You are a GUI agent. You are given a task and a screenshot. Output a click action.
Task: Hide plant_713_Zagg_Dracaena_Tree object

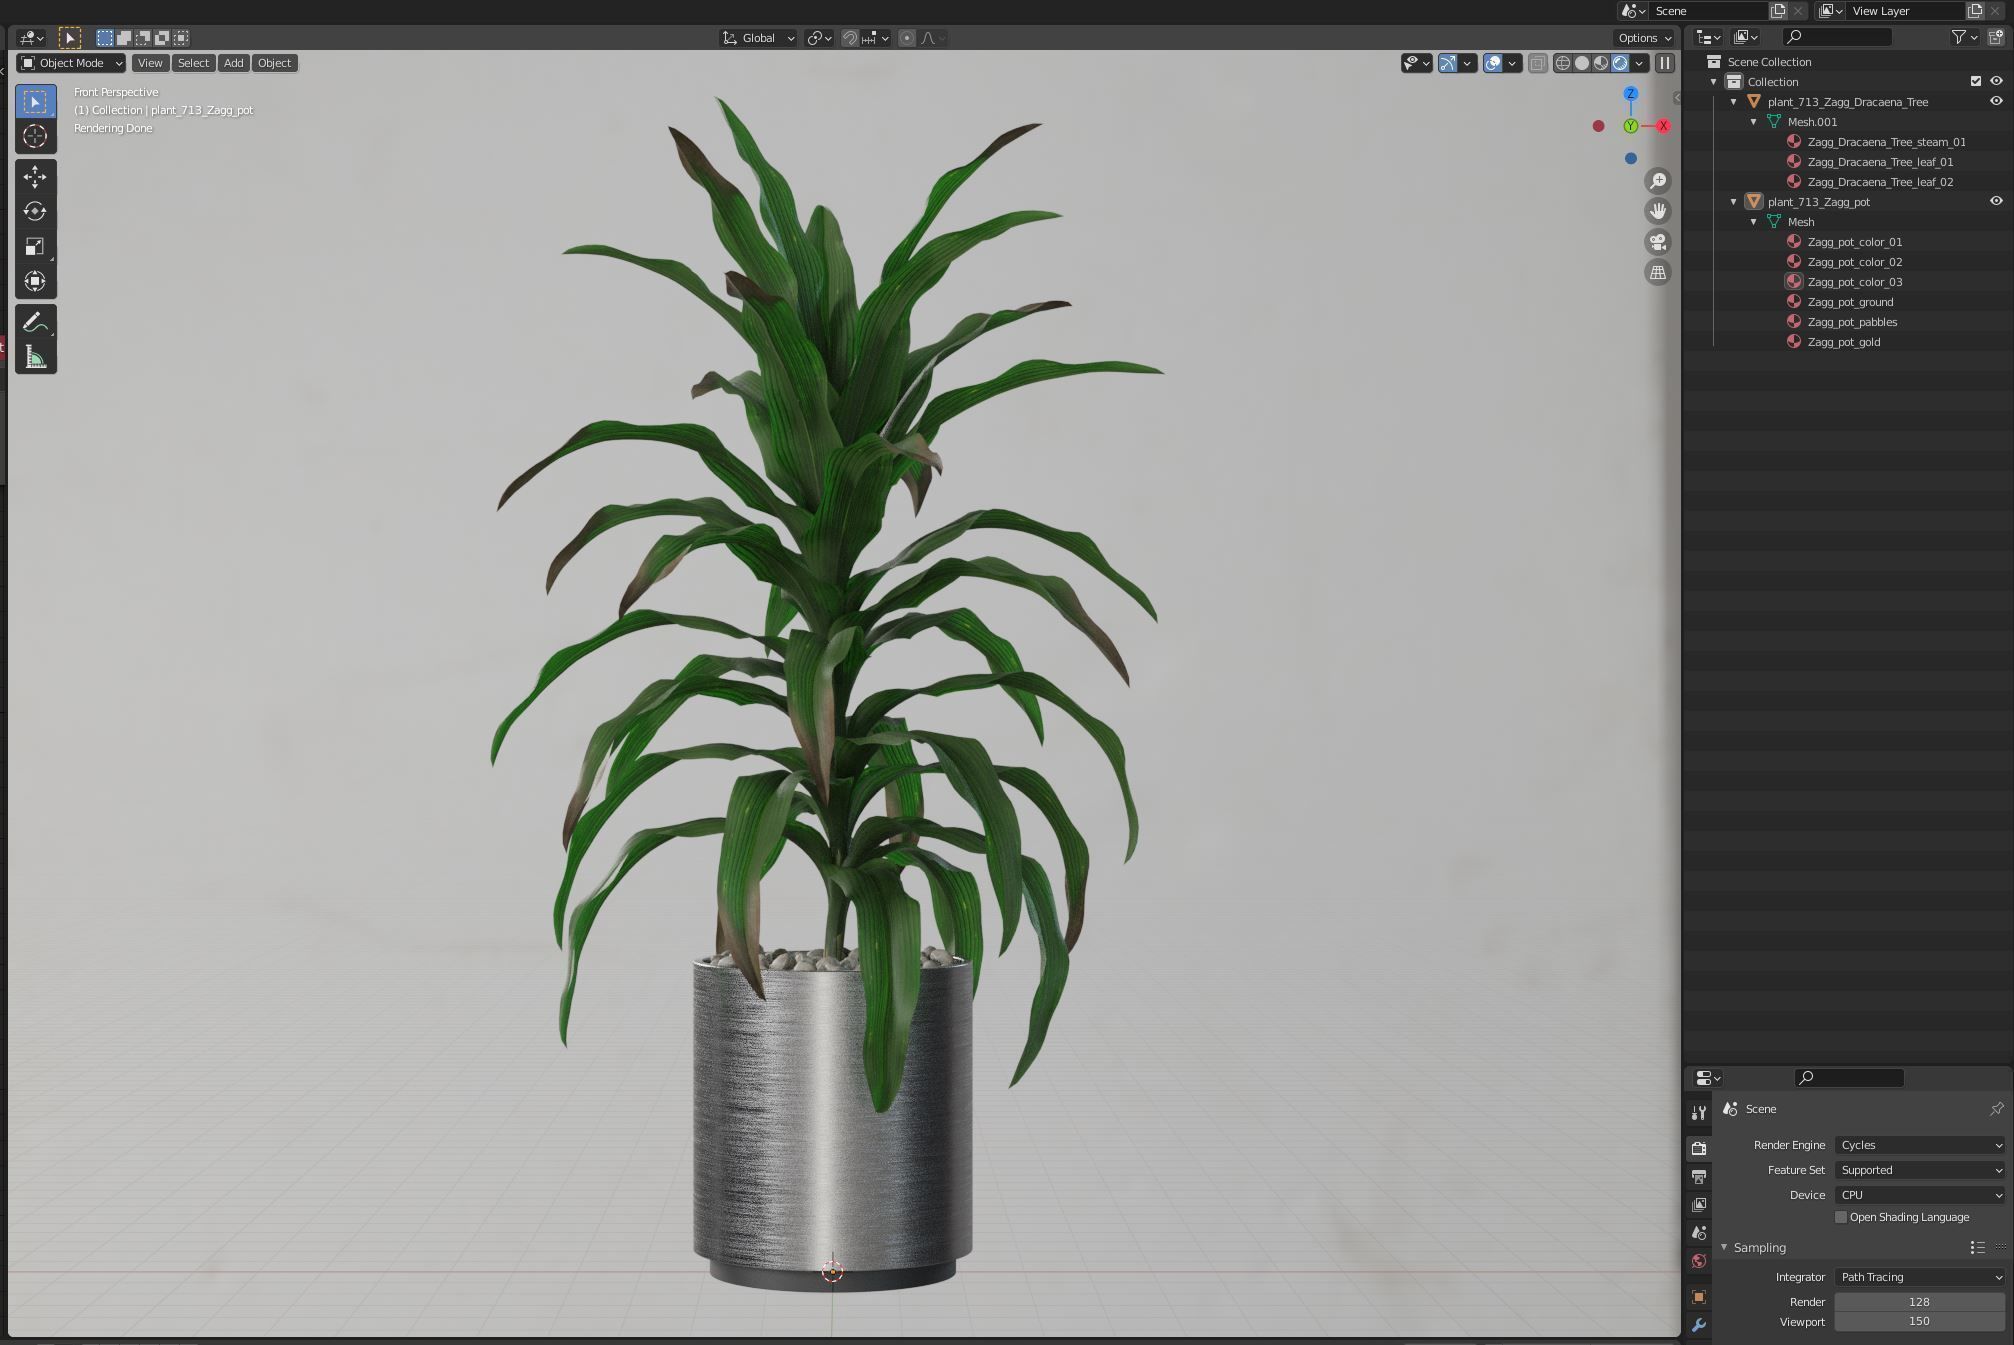[1996, 101]
